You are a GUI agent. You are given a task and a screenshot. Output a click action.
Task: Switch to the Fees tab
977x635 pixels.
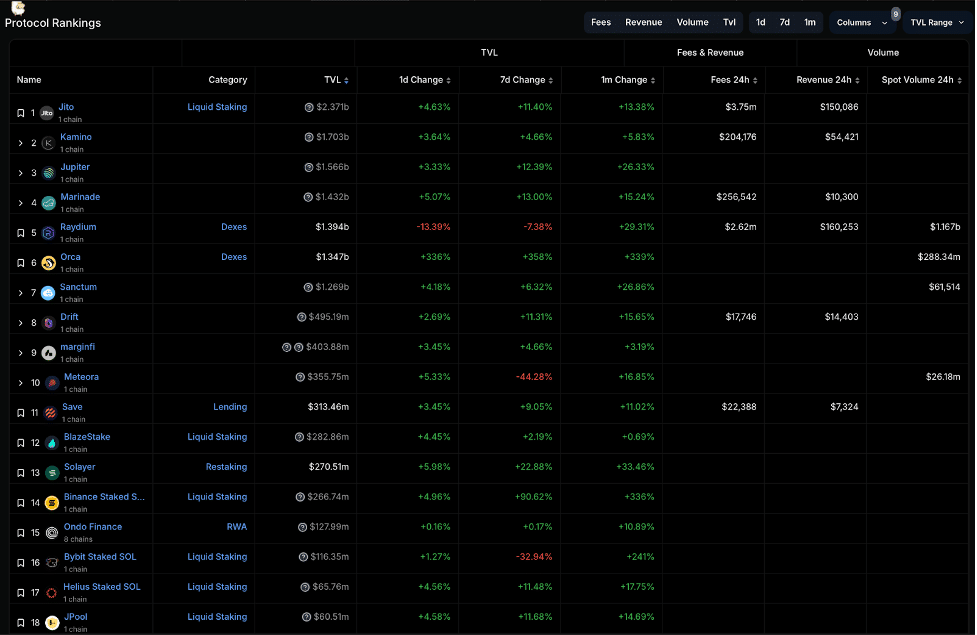point(601,22)
